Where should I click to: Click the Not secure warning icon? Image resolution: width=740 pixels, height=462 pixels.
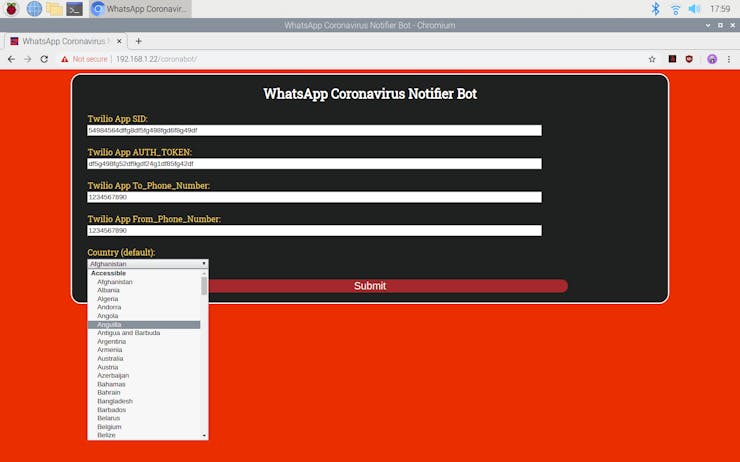coord(65,59)
